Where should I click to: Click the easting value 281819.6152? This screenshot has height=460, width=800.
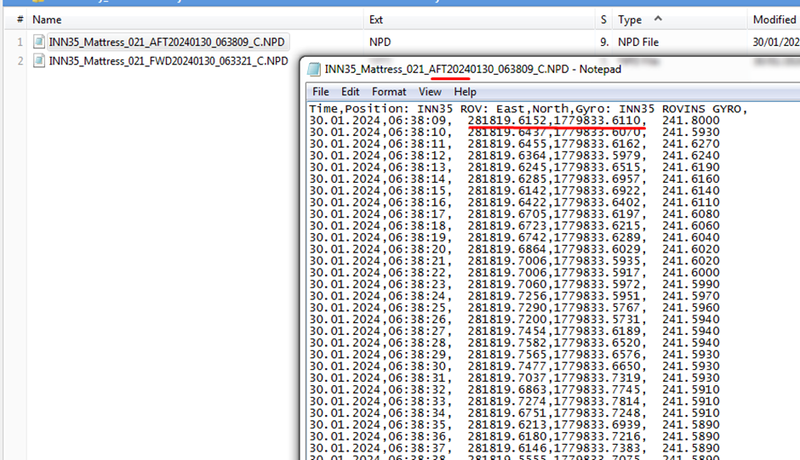(x=507, y=120)
